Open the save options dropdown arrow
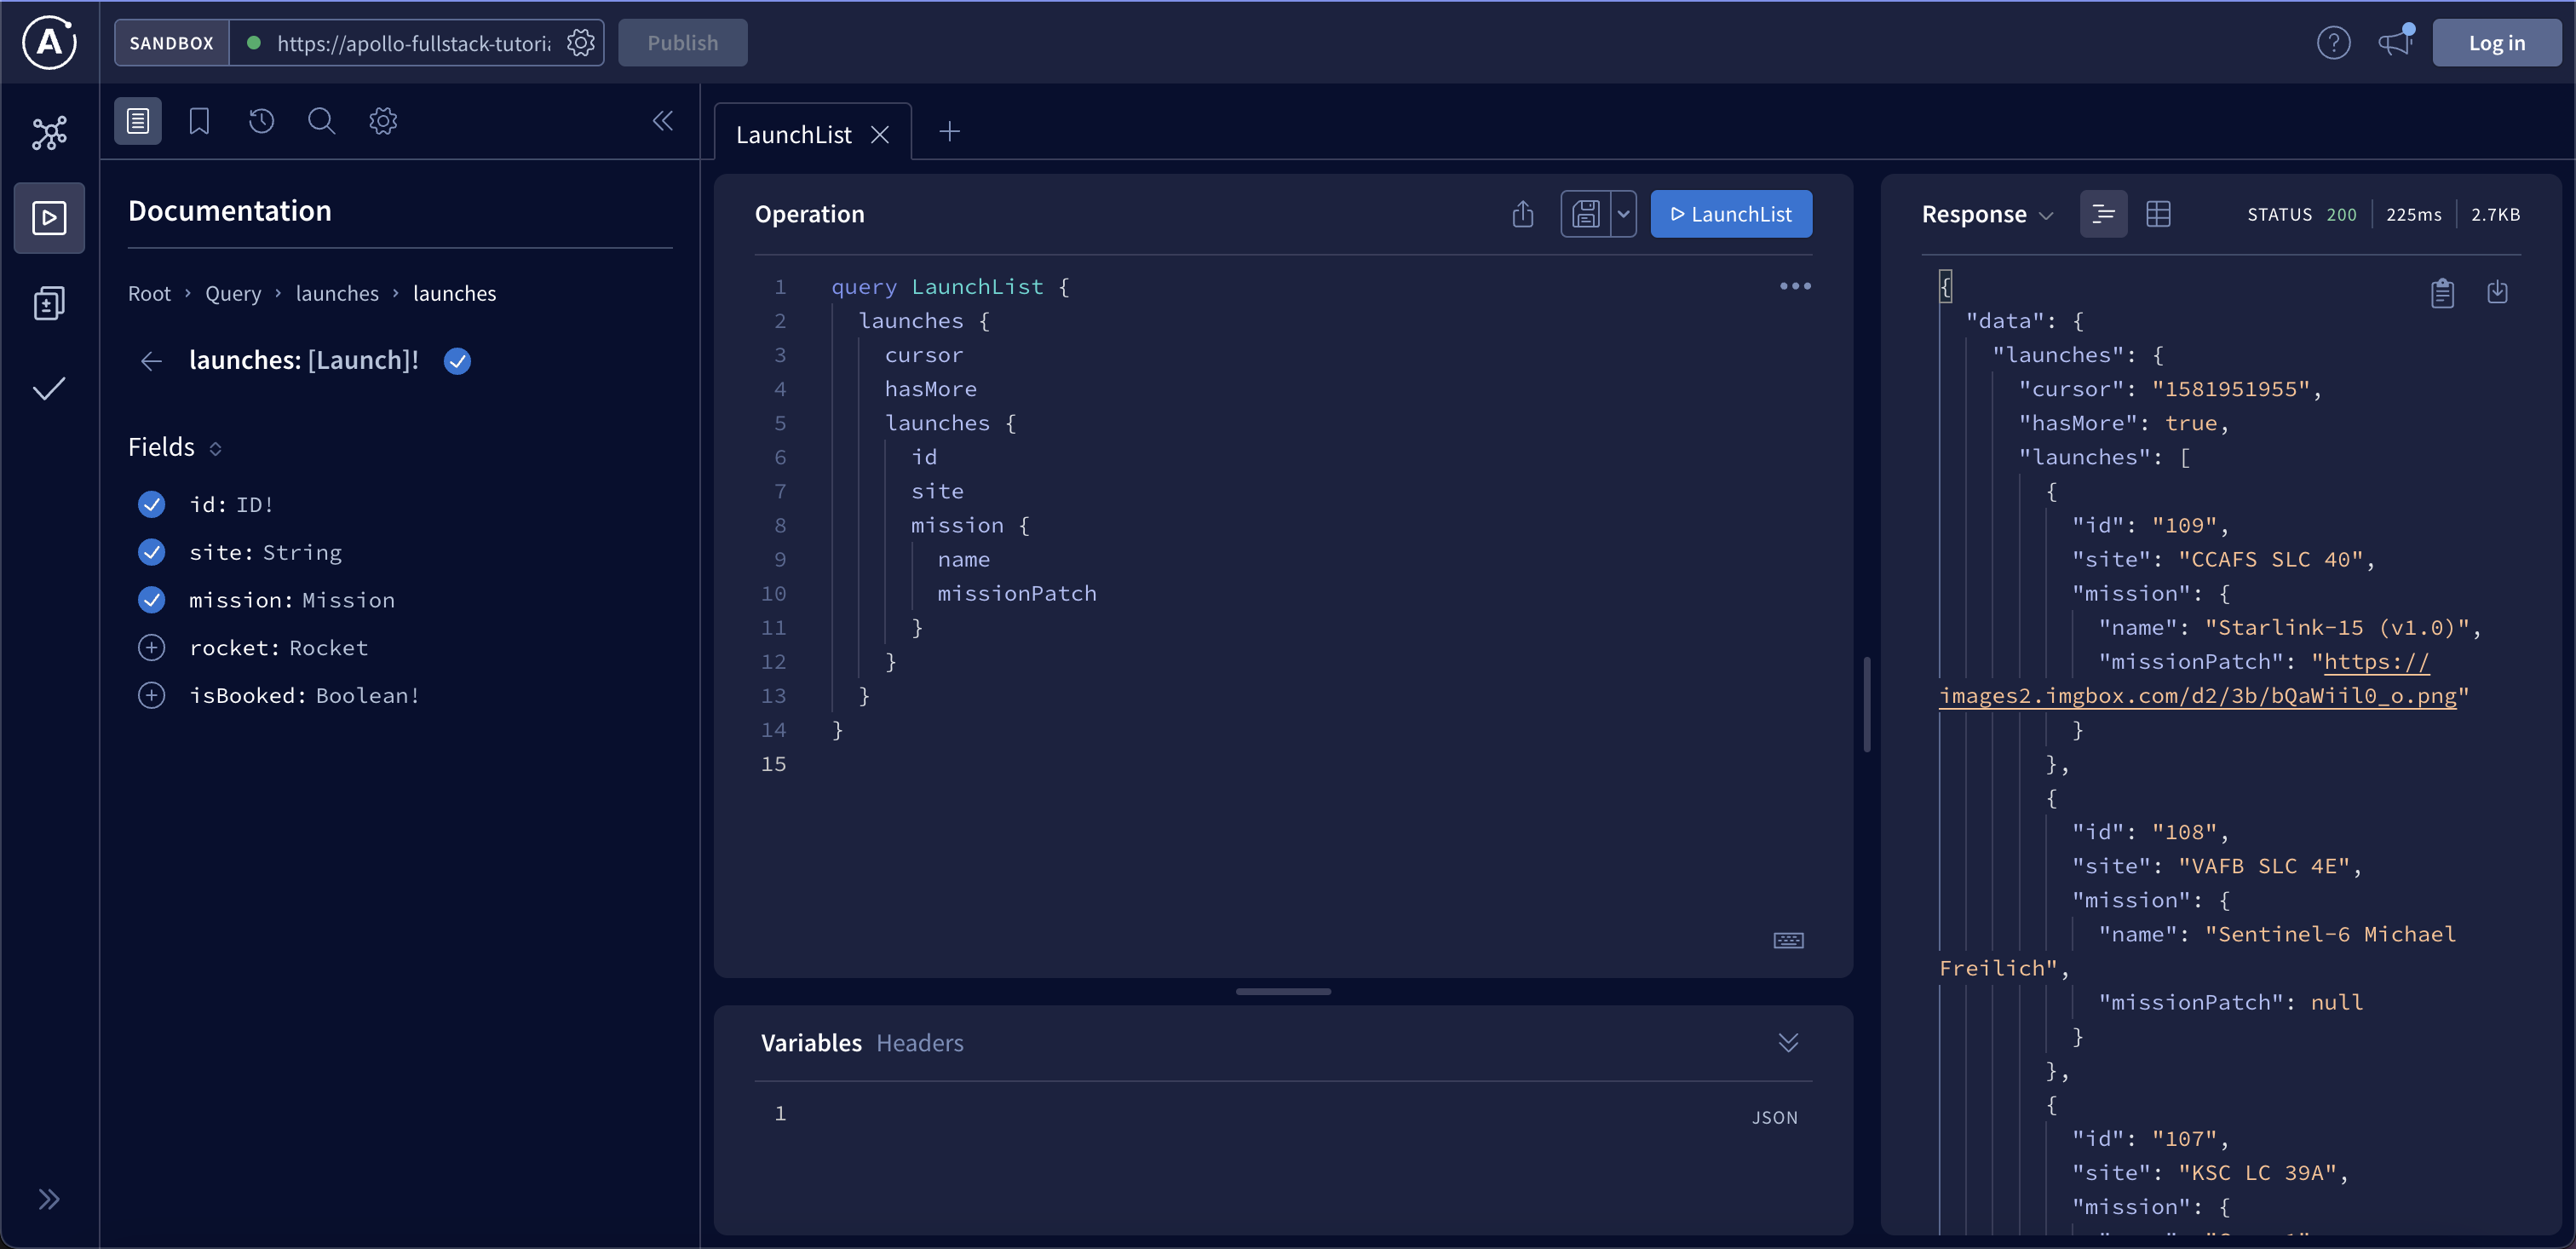The width and height of the screenshot is (2576, 1249). [1623, 214]
